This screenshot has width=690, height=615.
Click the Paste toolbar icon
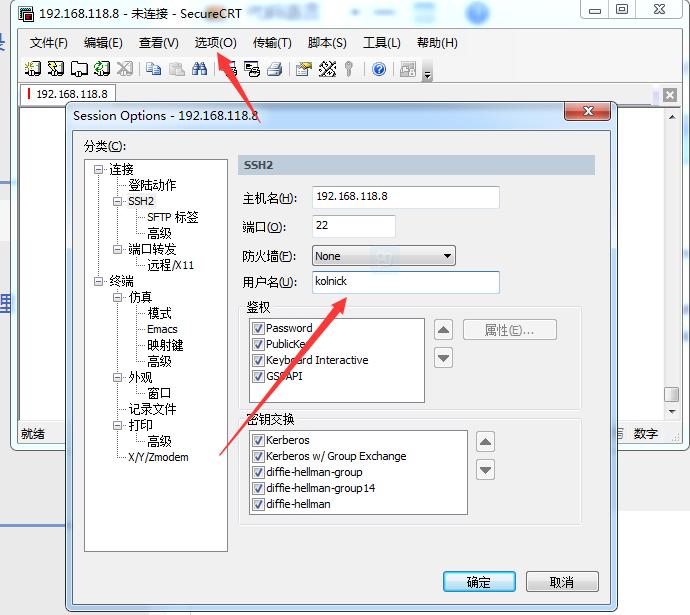(176, 69)
